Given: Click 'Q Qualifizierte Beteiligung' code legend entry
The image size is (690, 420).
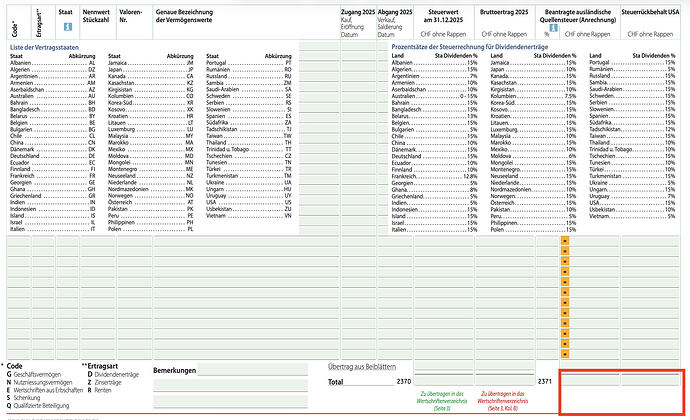Looking at the screenshot, I should click(38, 406).
